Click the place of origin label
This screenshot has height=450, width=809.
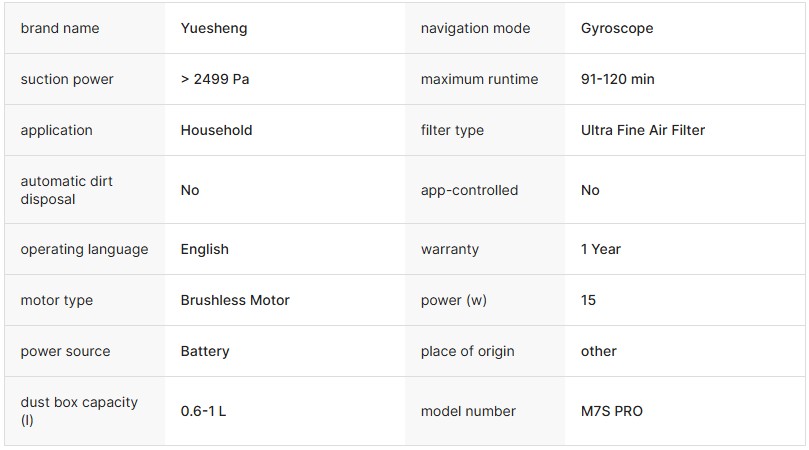point(467,351)
